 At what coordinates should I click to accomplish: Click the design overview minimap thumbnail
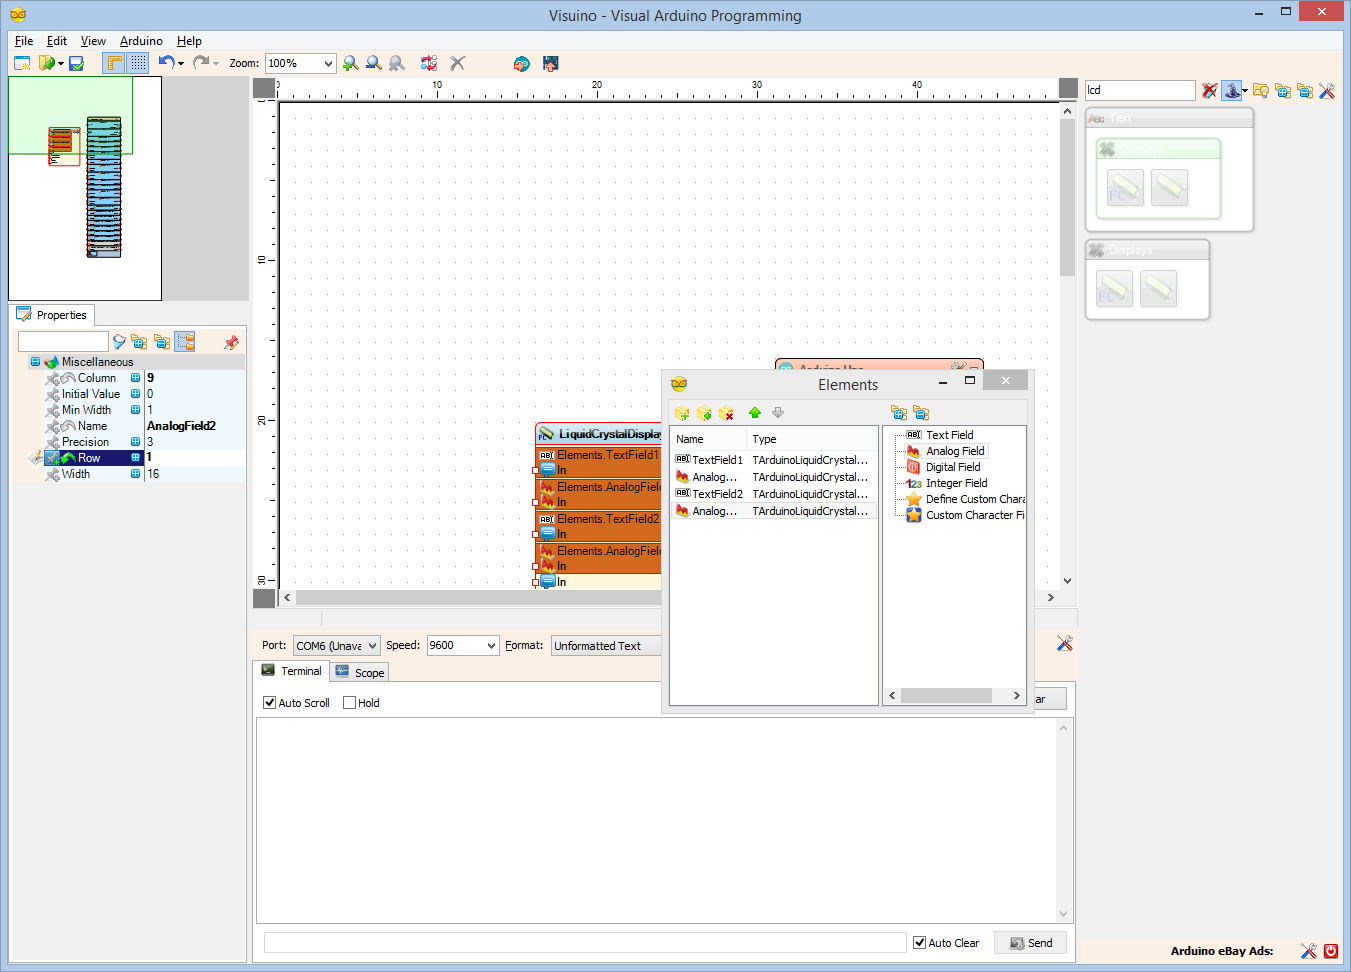[x=85, y=188]
